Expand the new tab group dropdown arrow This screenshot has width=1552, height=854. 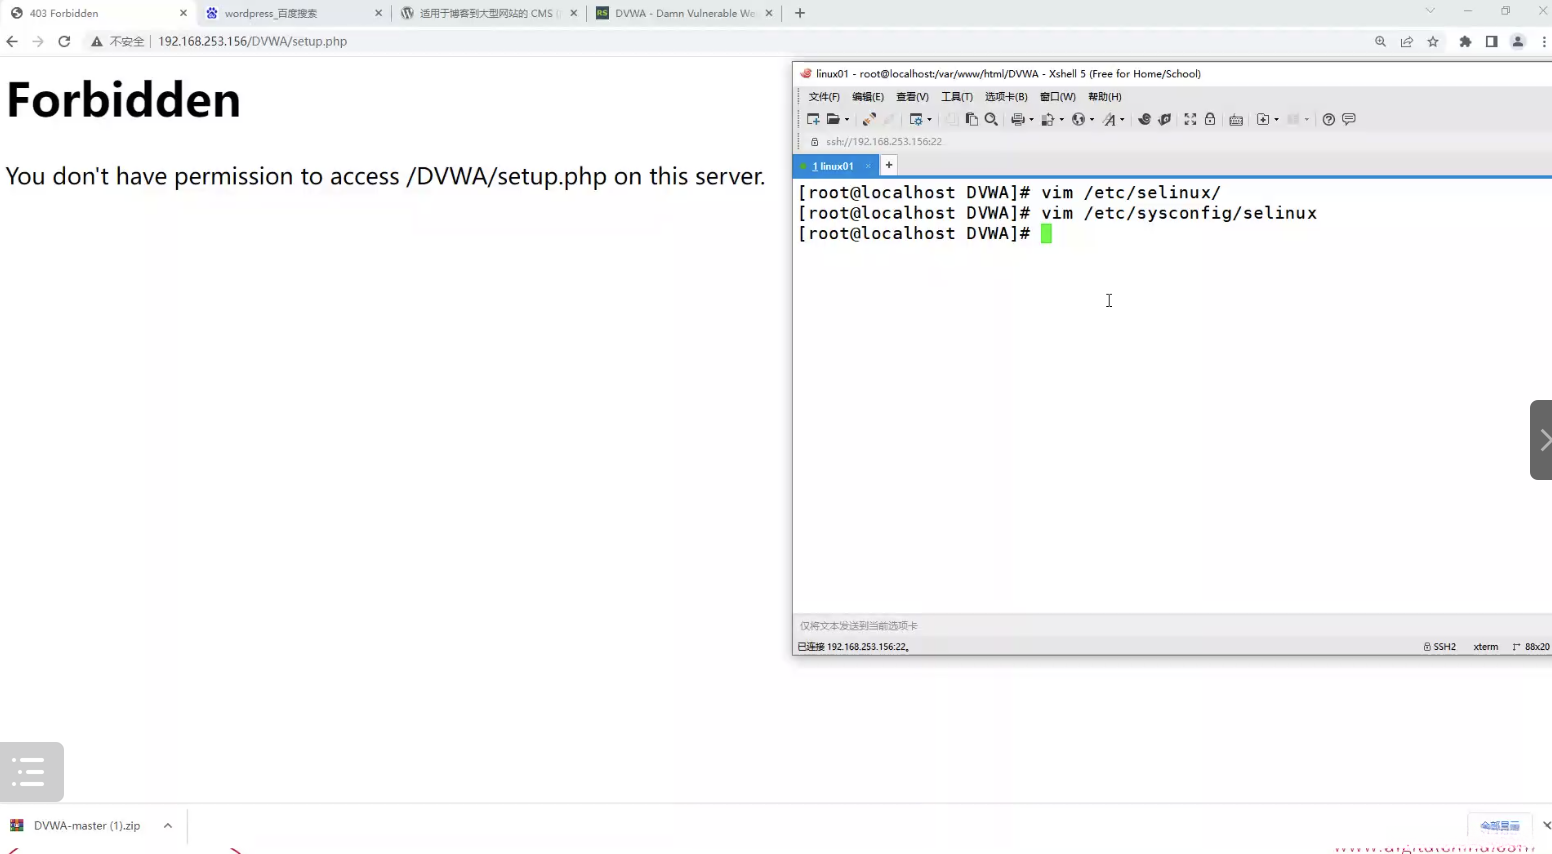[1276, 119]
